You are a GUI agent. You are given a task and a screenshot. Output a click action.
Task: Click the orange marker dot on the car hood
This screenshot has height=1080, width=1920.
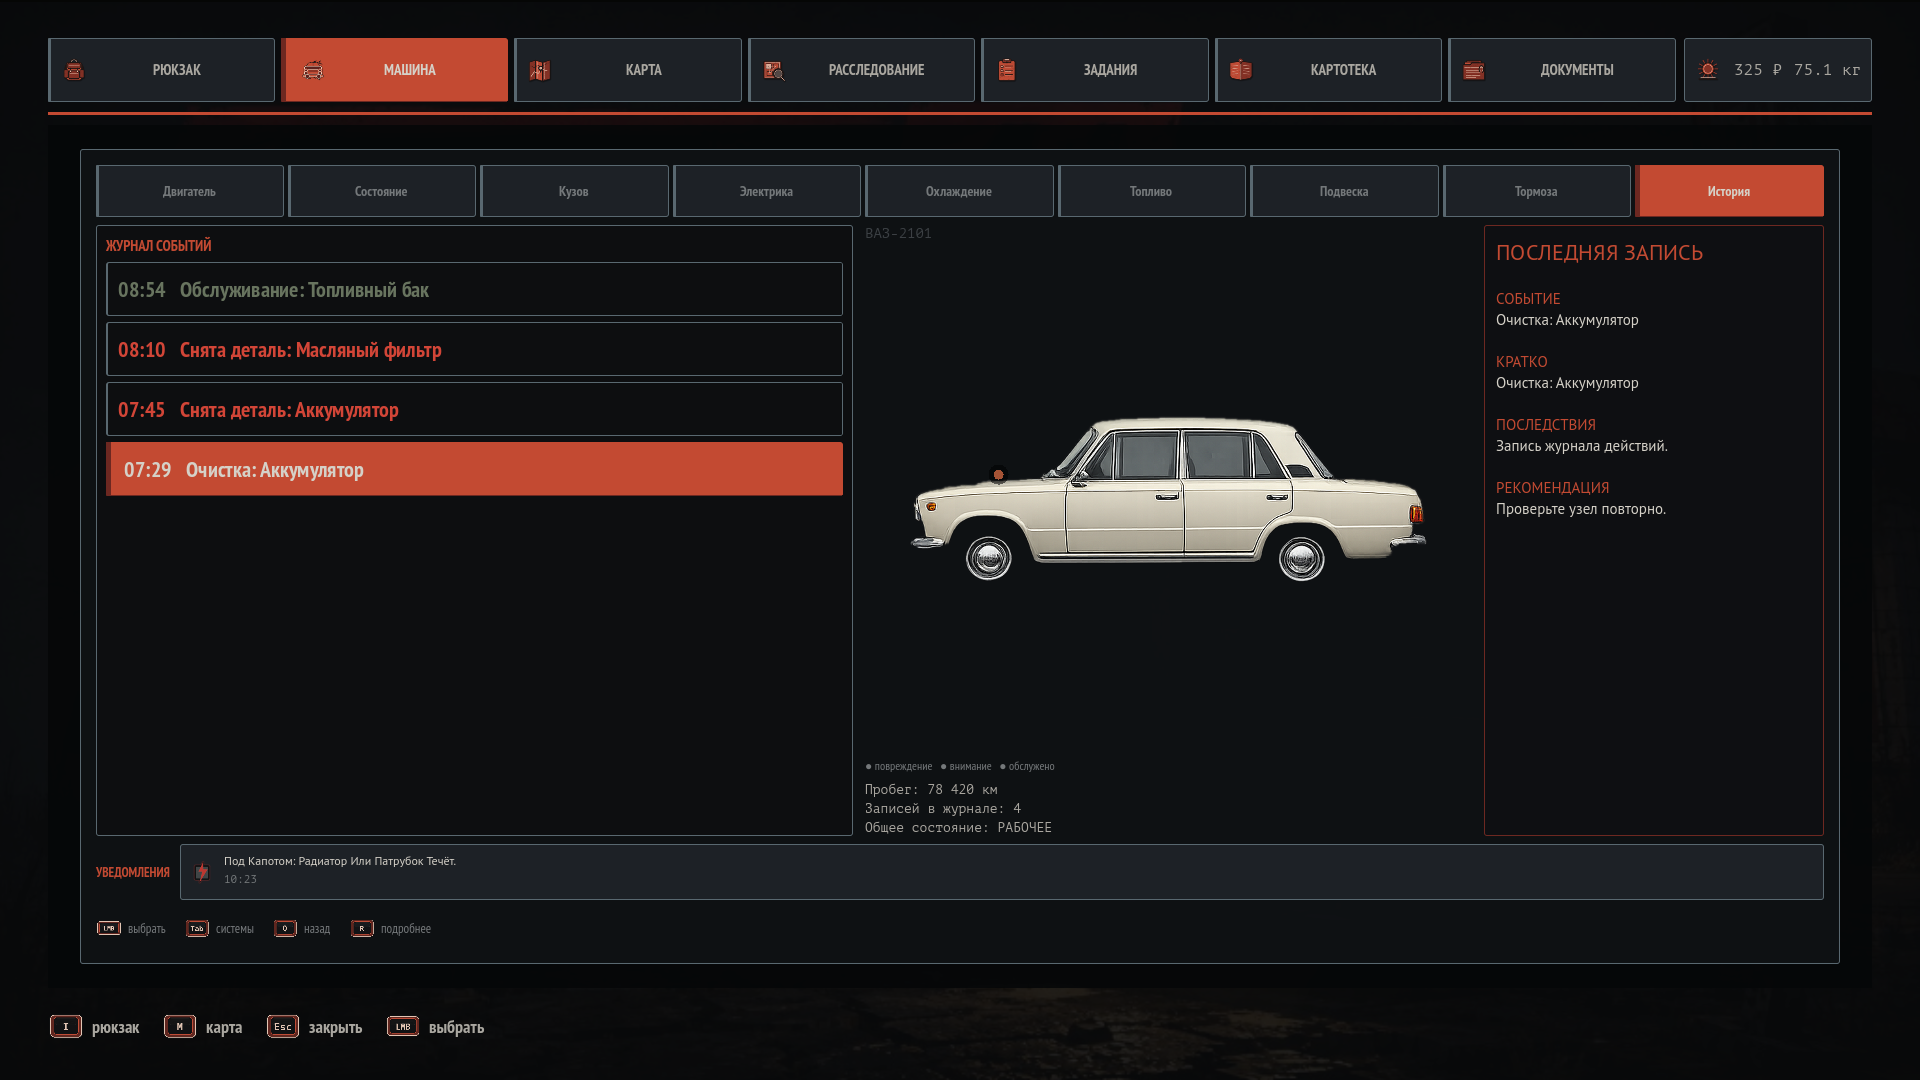(x=998, y=475)
